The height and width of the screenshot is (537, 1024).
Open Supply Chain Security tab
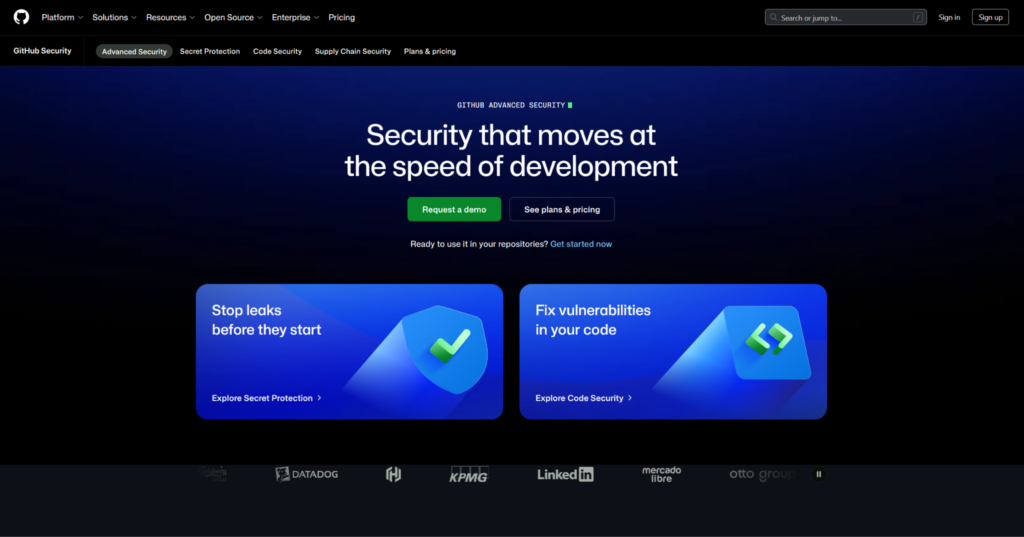click(353, 52)
